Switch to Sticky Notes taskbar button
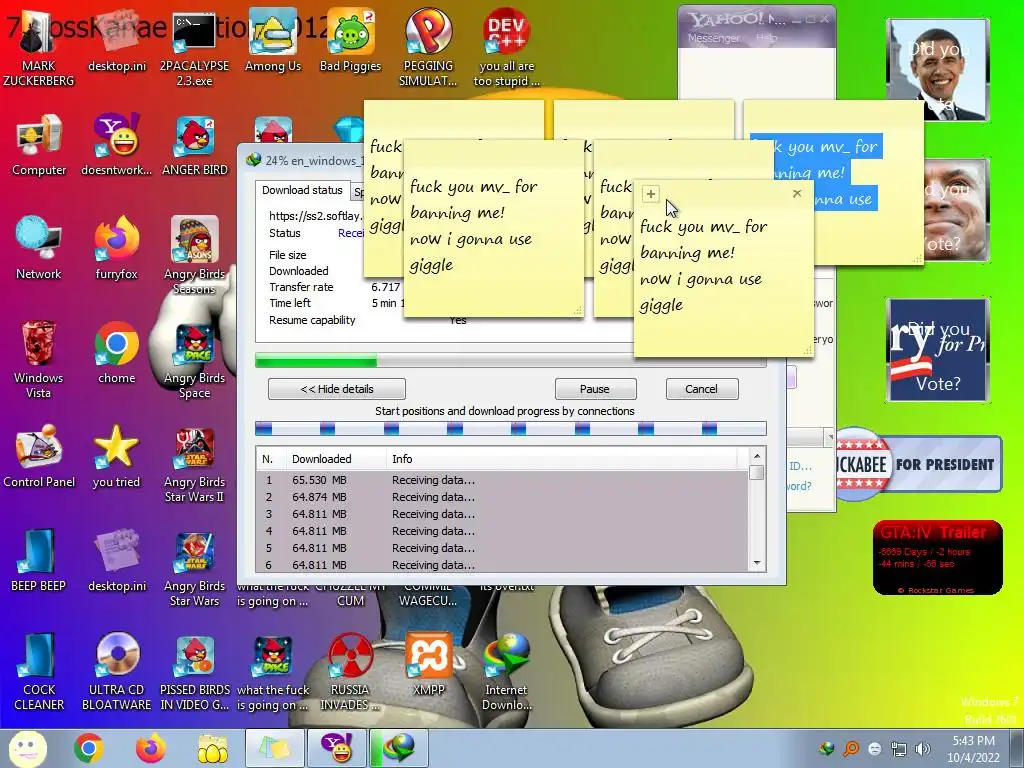This screenshot has width=1024, height=768. [x=275, y=748]
